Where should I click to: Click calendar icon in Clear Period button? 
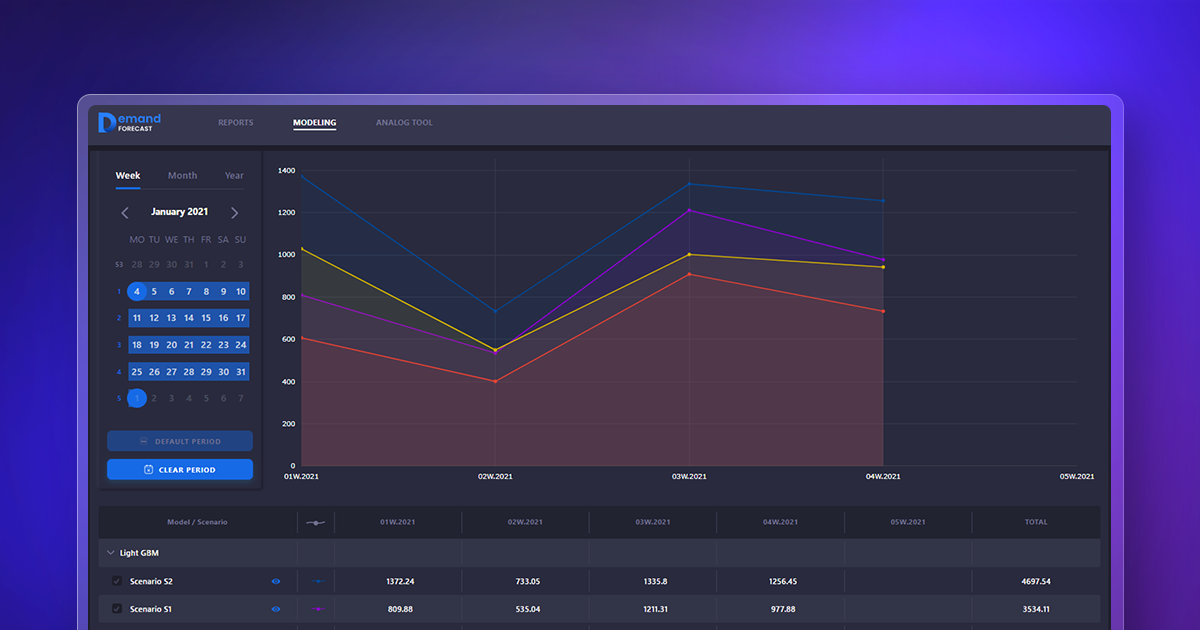(148, 470)
